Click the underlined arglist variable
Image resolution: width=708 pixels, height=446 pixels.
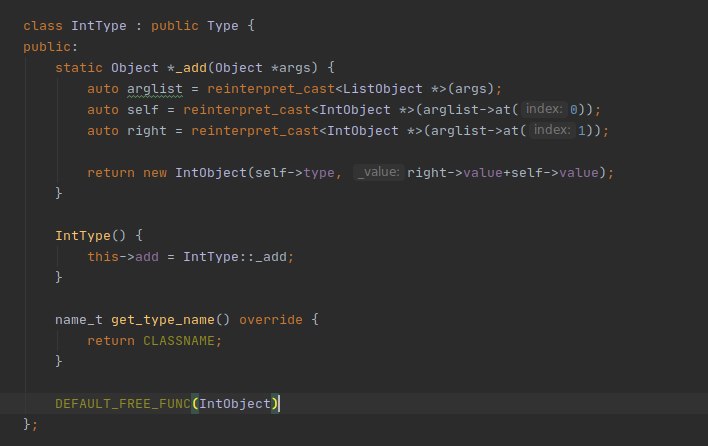[154, 89]
